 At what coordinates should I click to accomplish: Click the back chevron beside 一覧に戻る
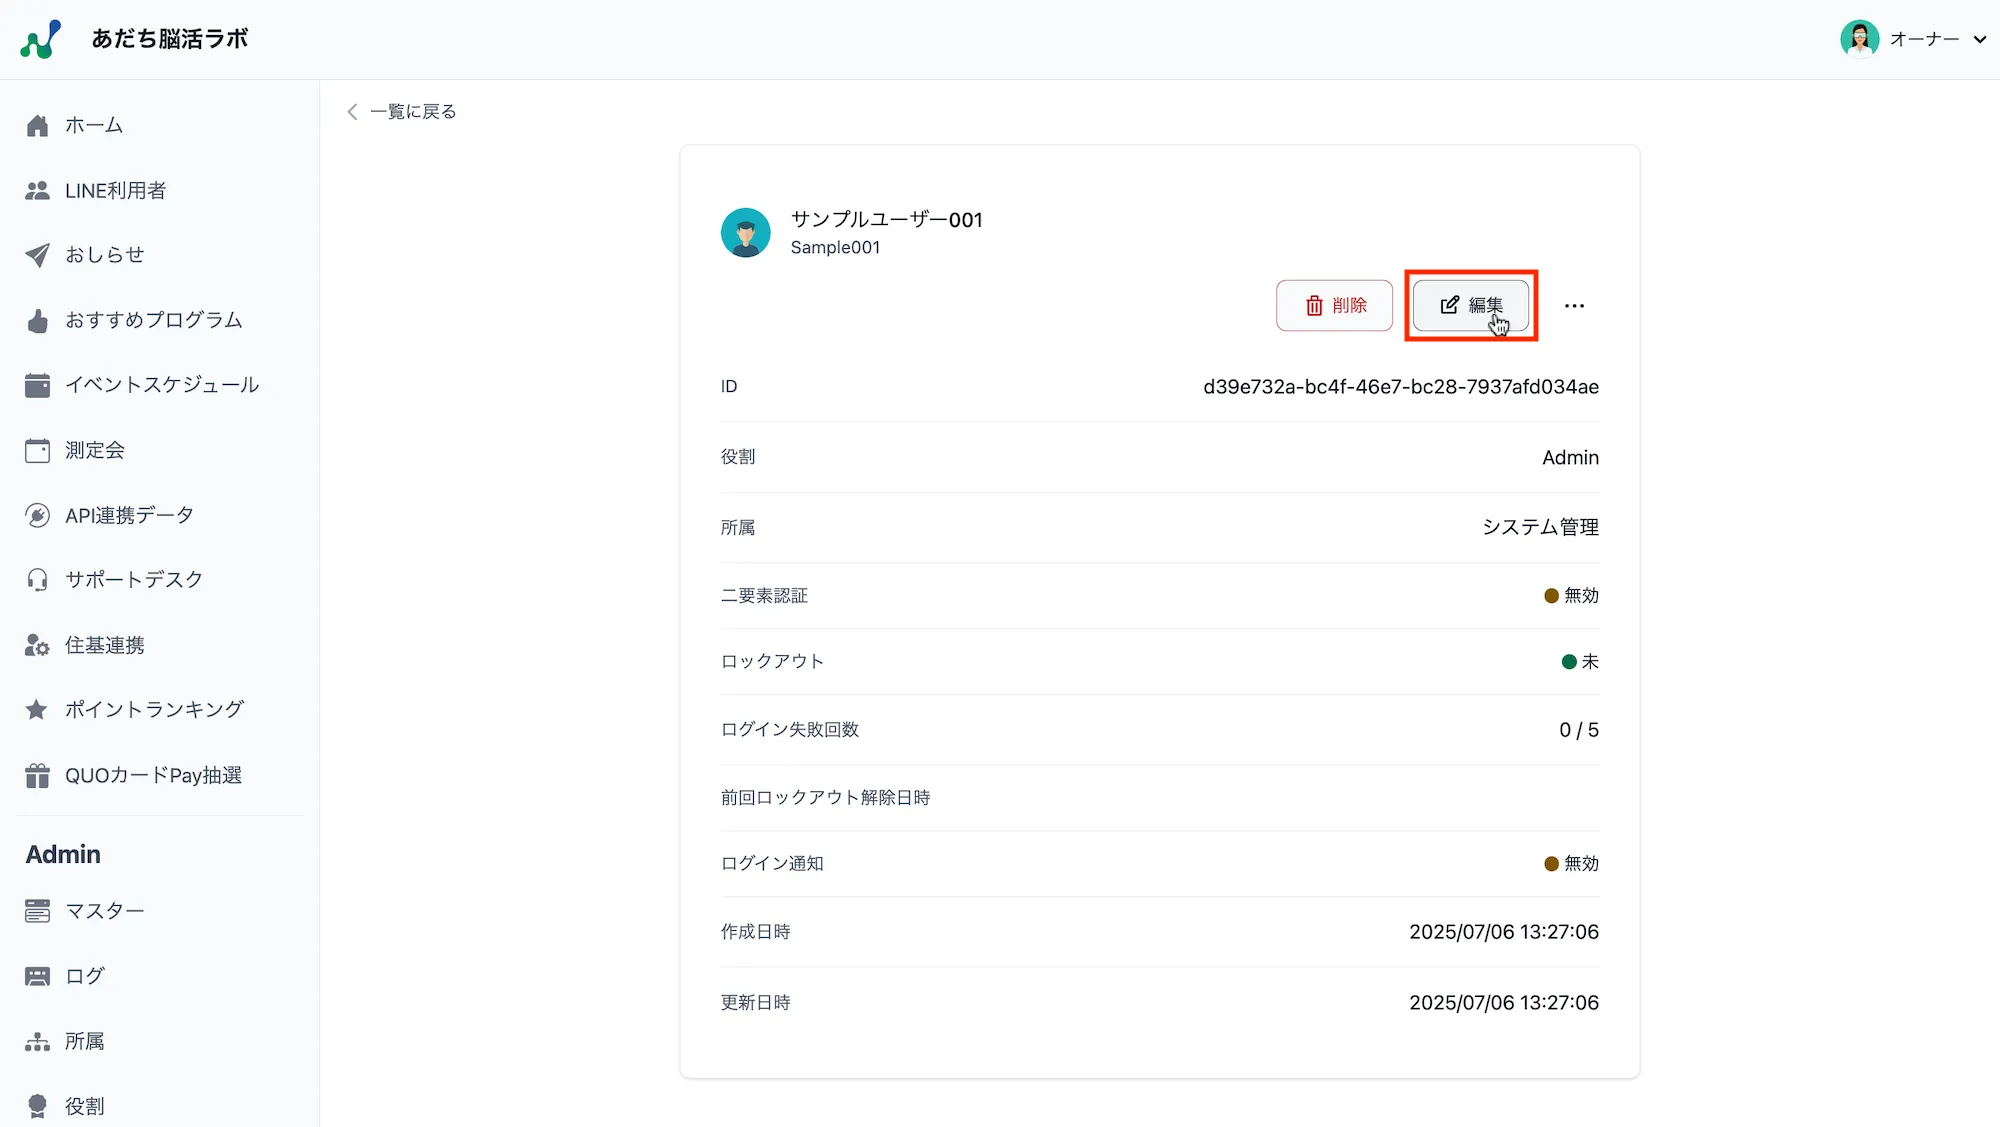click(352, 111)
